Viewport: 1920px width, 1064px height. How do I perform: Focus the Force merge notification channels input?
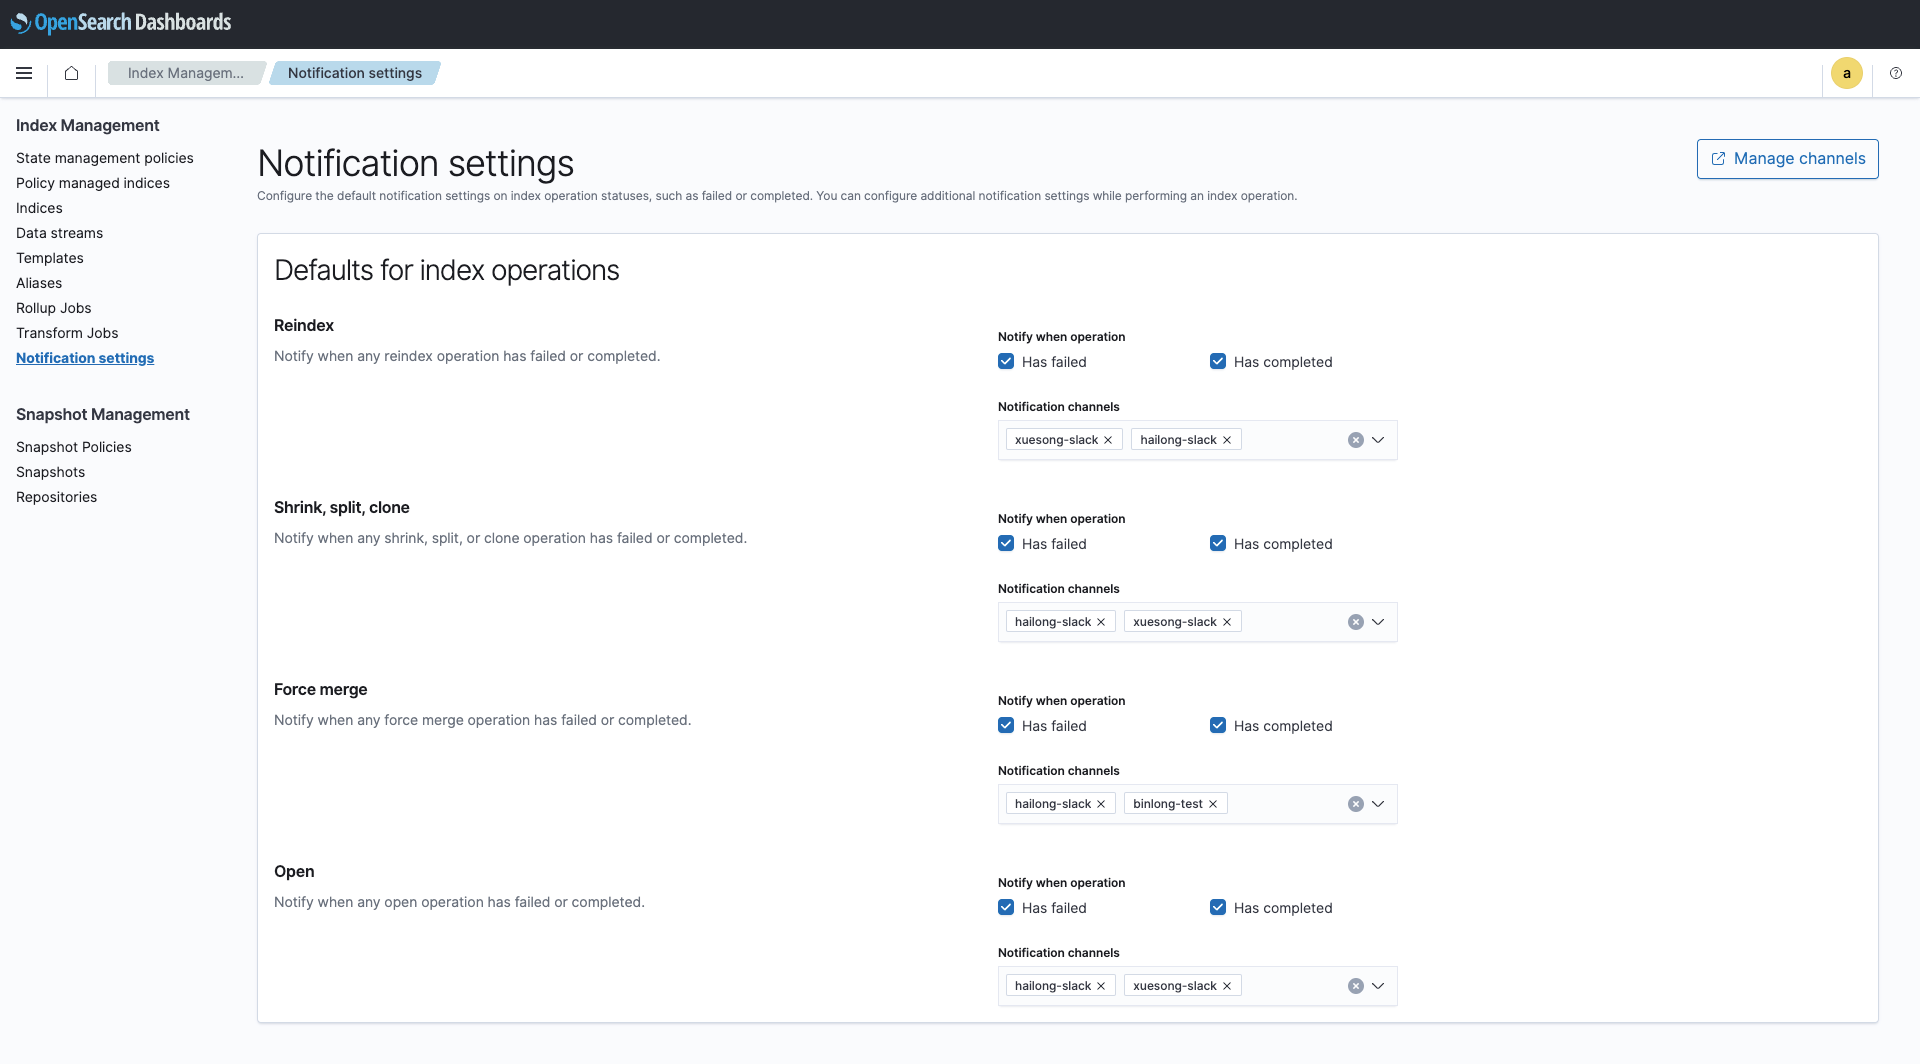(1197, 804)
